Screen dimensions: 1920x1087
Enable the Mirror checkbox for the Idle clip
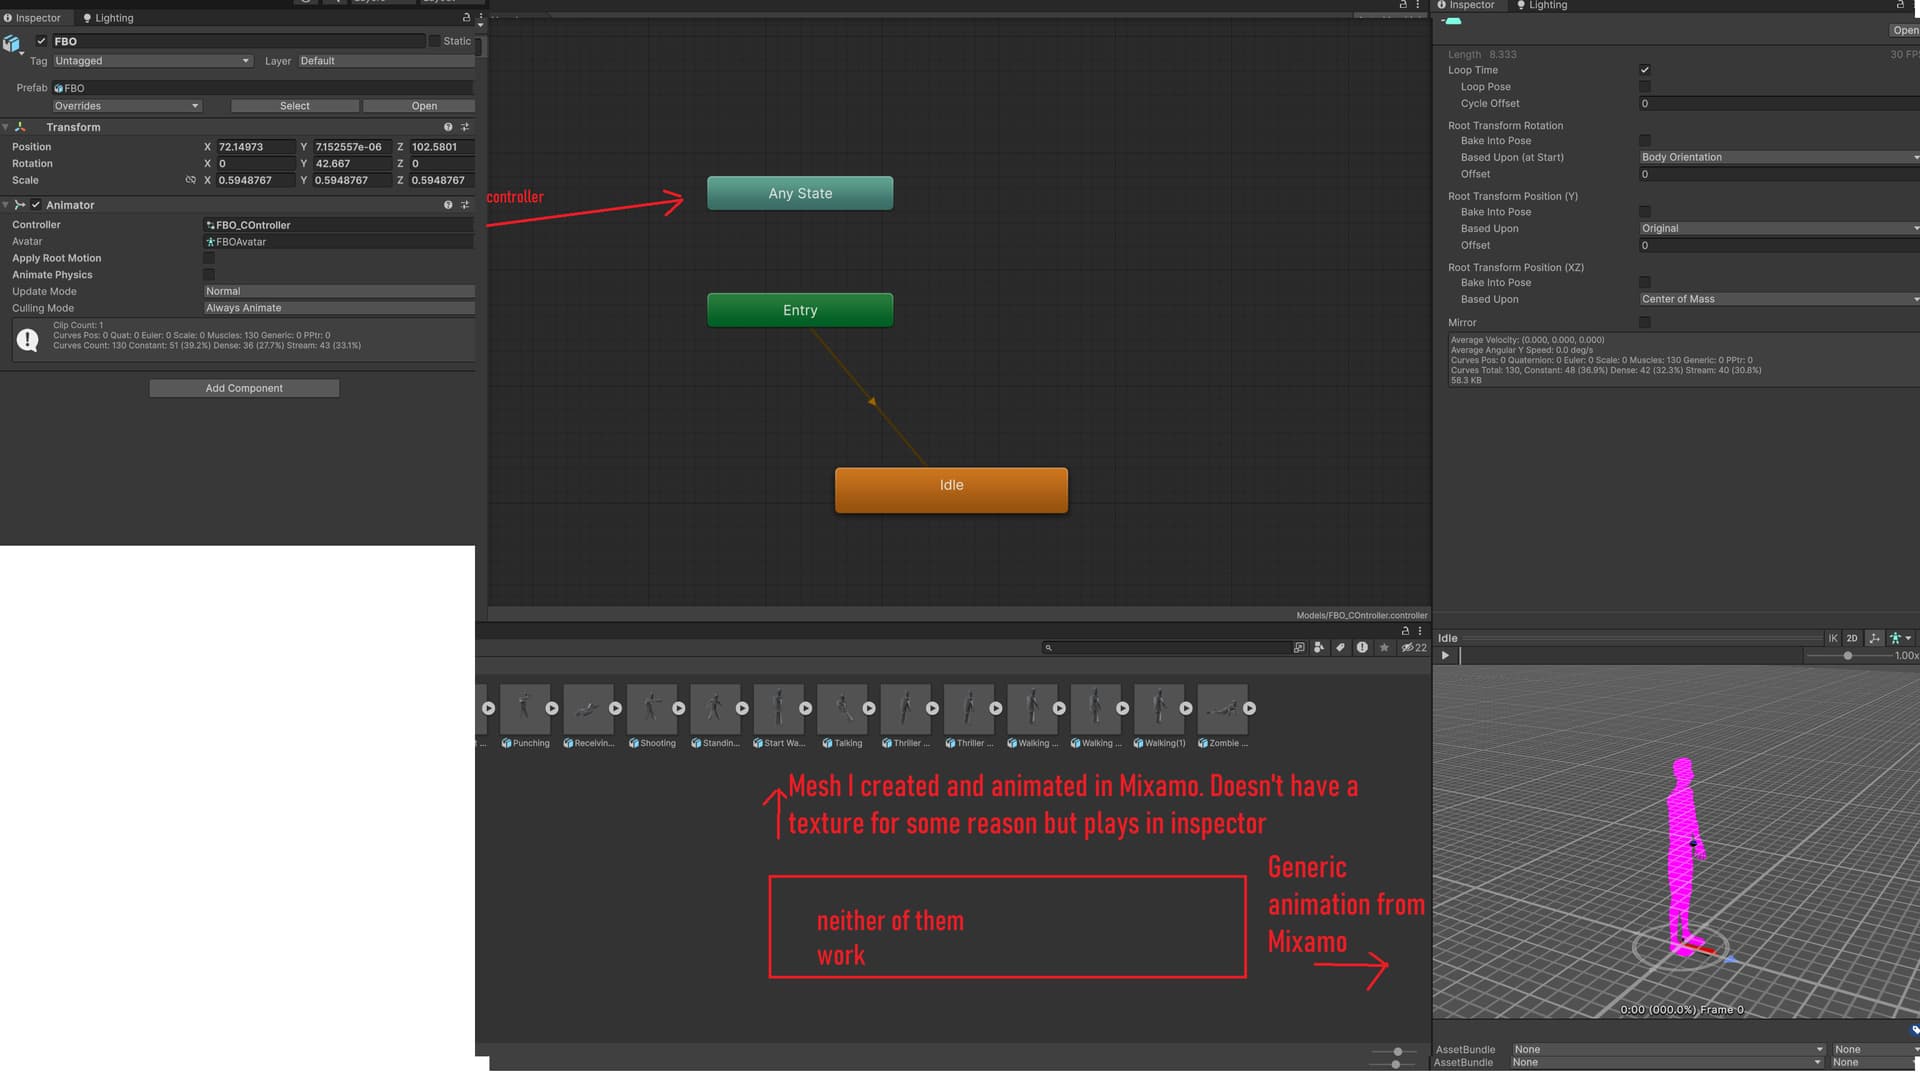click(1645, 322)
